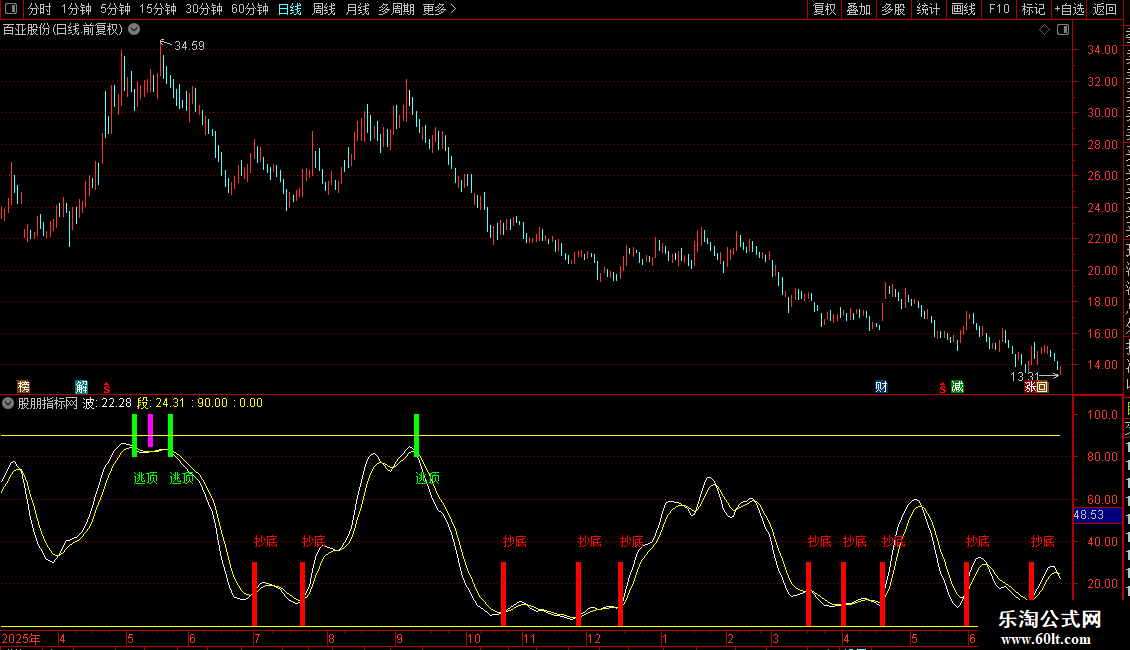Viewport: 1130px width, 650px height.
Task: Open the 财 financial report marker
Action: [x=881, y=387]
